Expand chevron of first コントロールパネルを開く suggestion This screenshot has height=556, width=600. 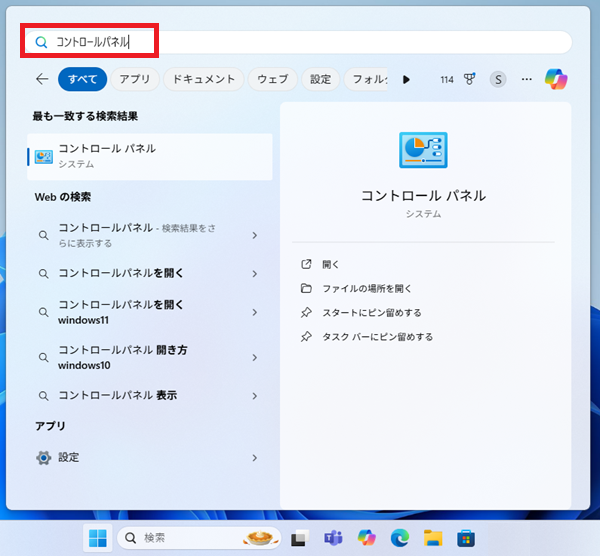pos(254,274)
